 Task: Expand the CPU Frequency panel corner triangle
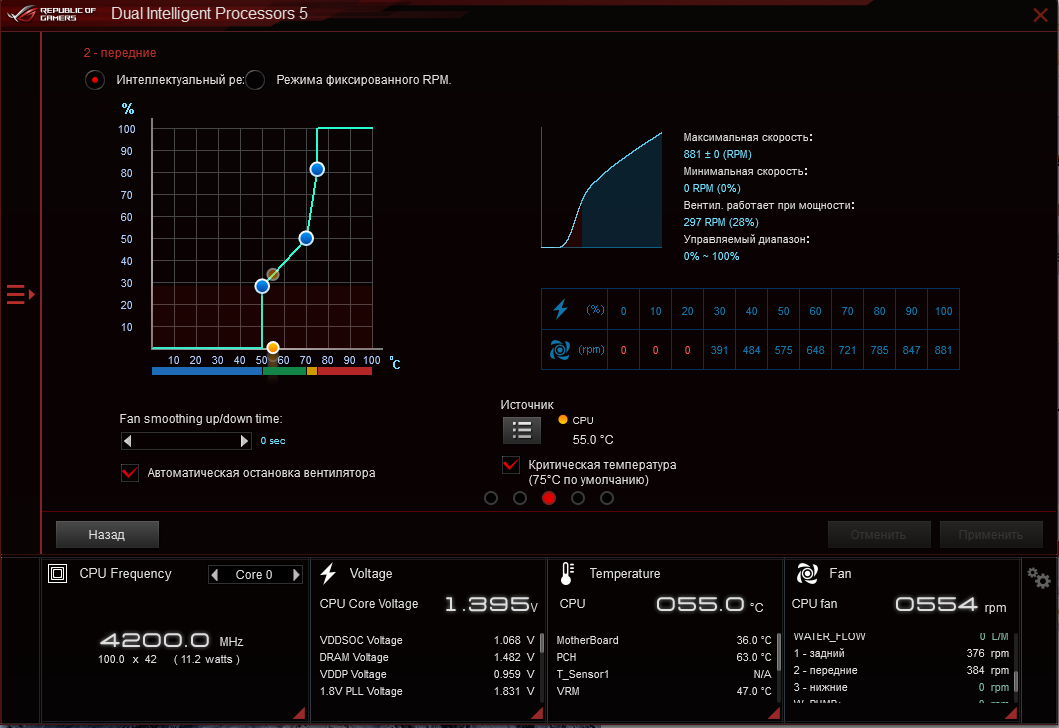pos(299,713)
